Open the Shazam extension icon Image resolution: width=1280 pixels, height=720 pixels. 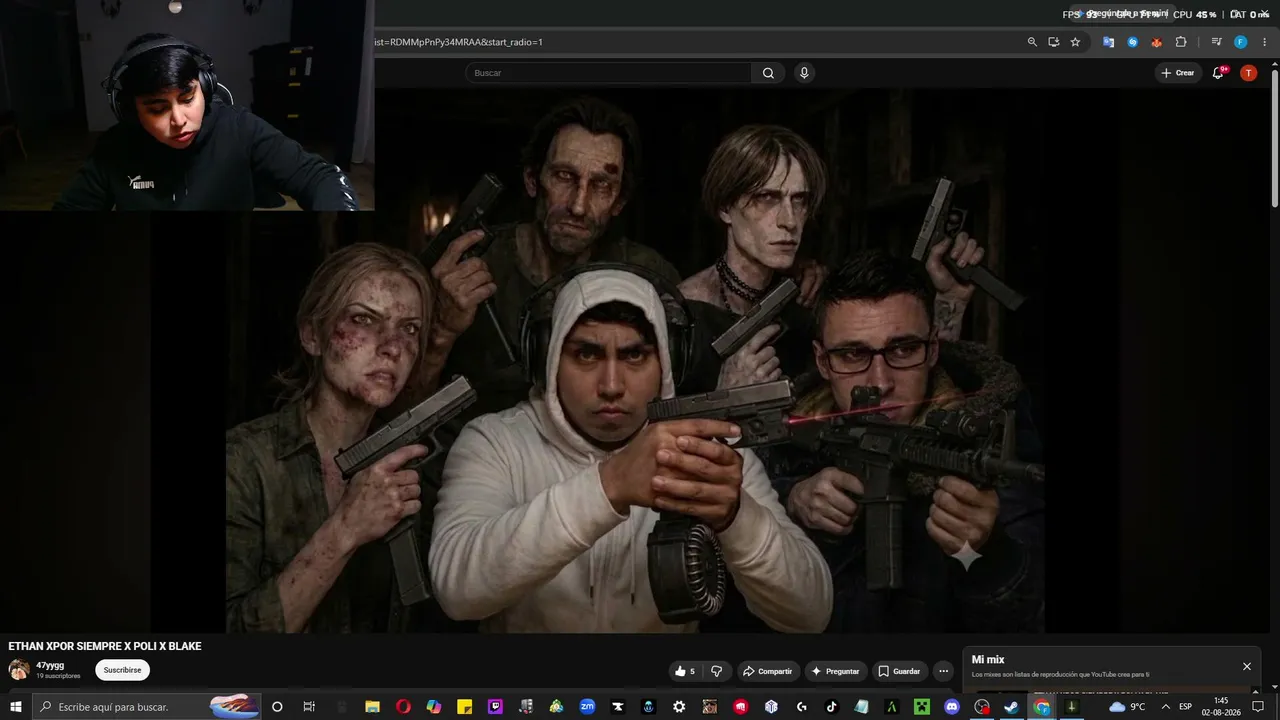pyautogui.click(x=1133, y=42)
